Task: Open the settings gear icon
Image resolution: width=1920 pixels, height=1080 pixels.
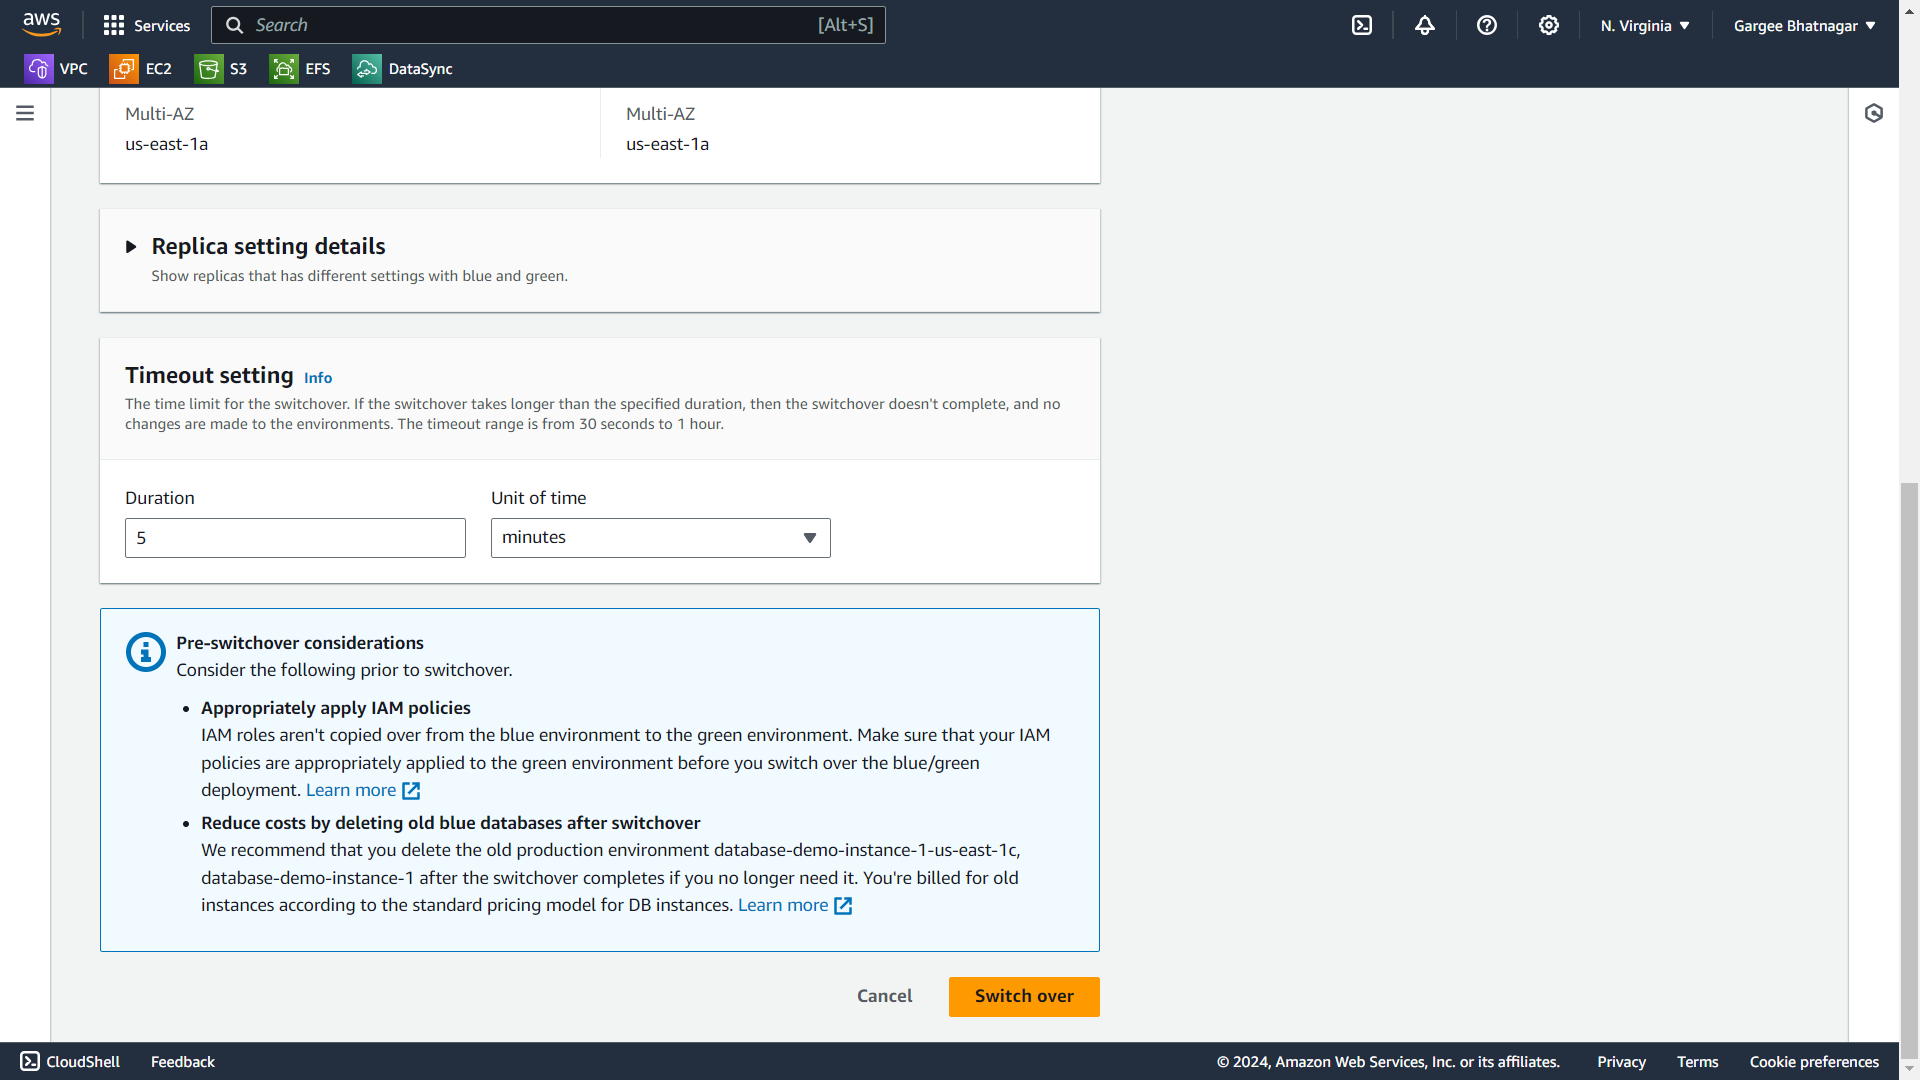Action: pyautogui.click(x=1549, y=25)
